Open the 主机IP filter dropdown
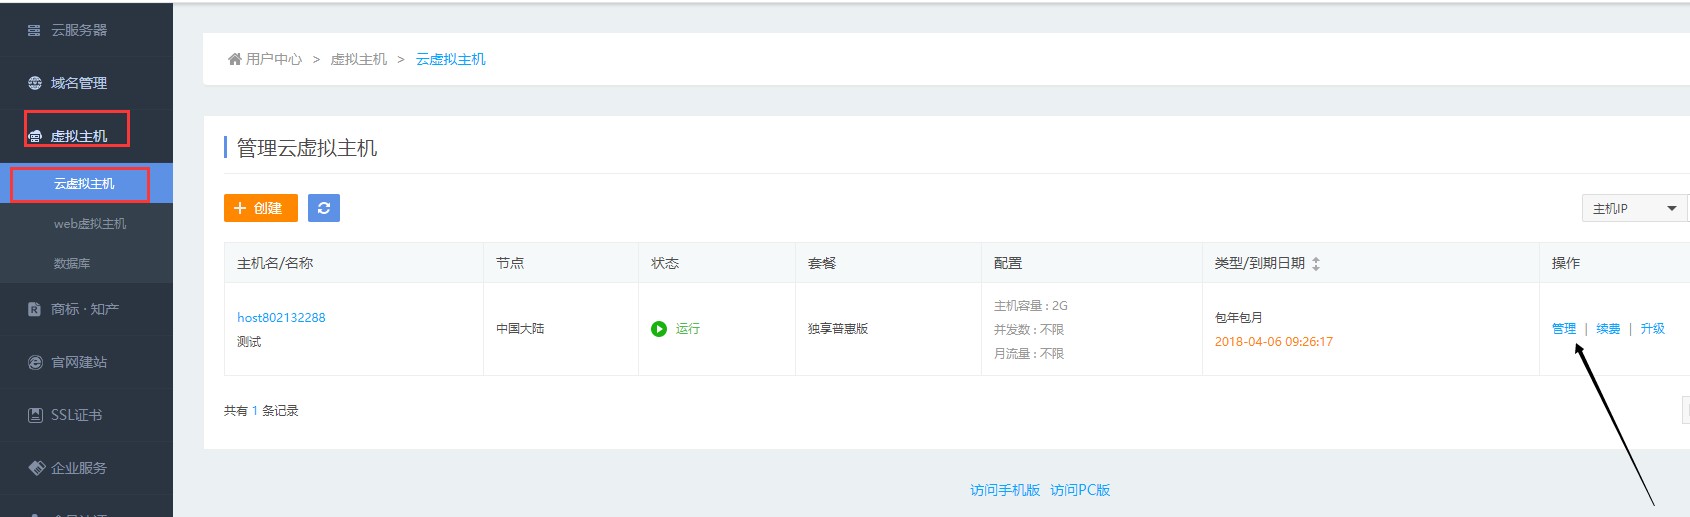 [1634, 208]
